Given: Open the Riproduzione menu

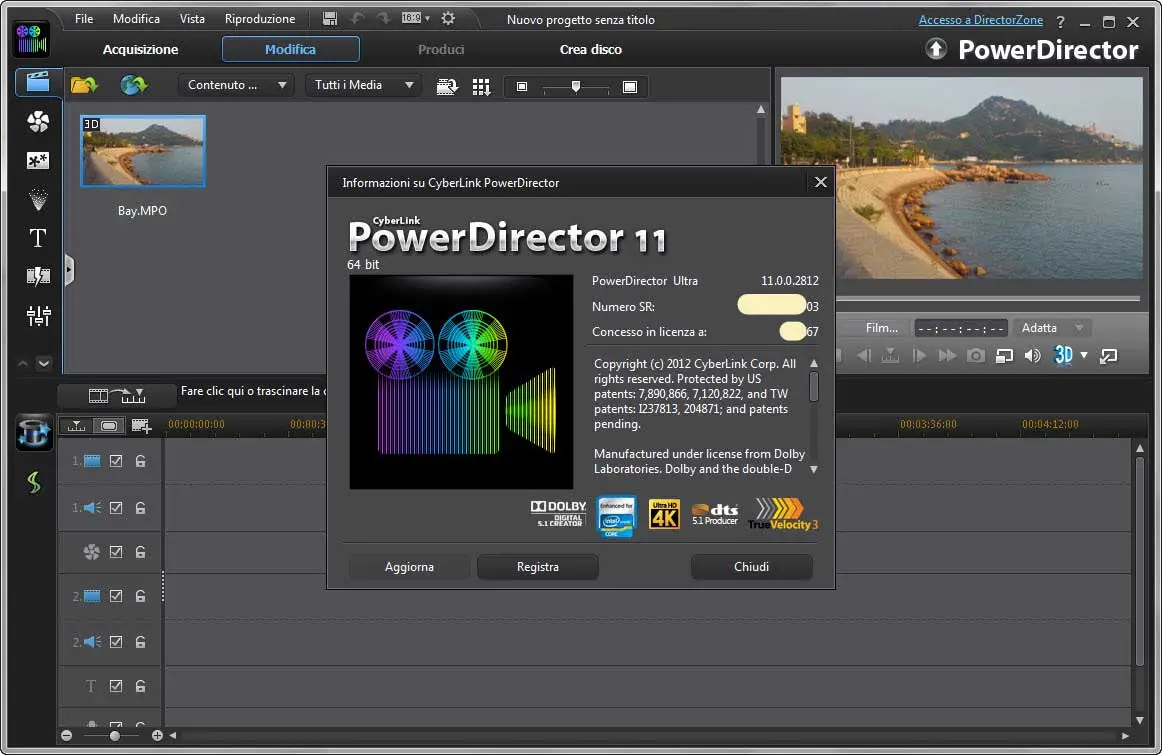Looking at the screenshot, I should [x=260, y=19].
